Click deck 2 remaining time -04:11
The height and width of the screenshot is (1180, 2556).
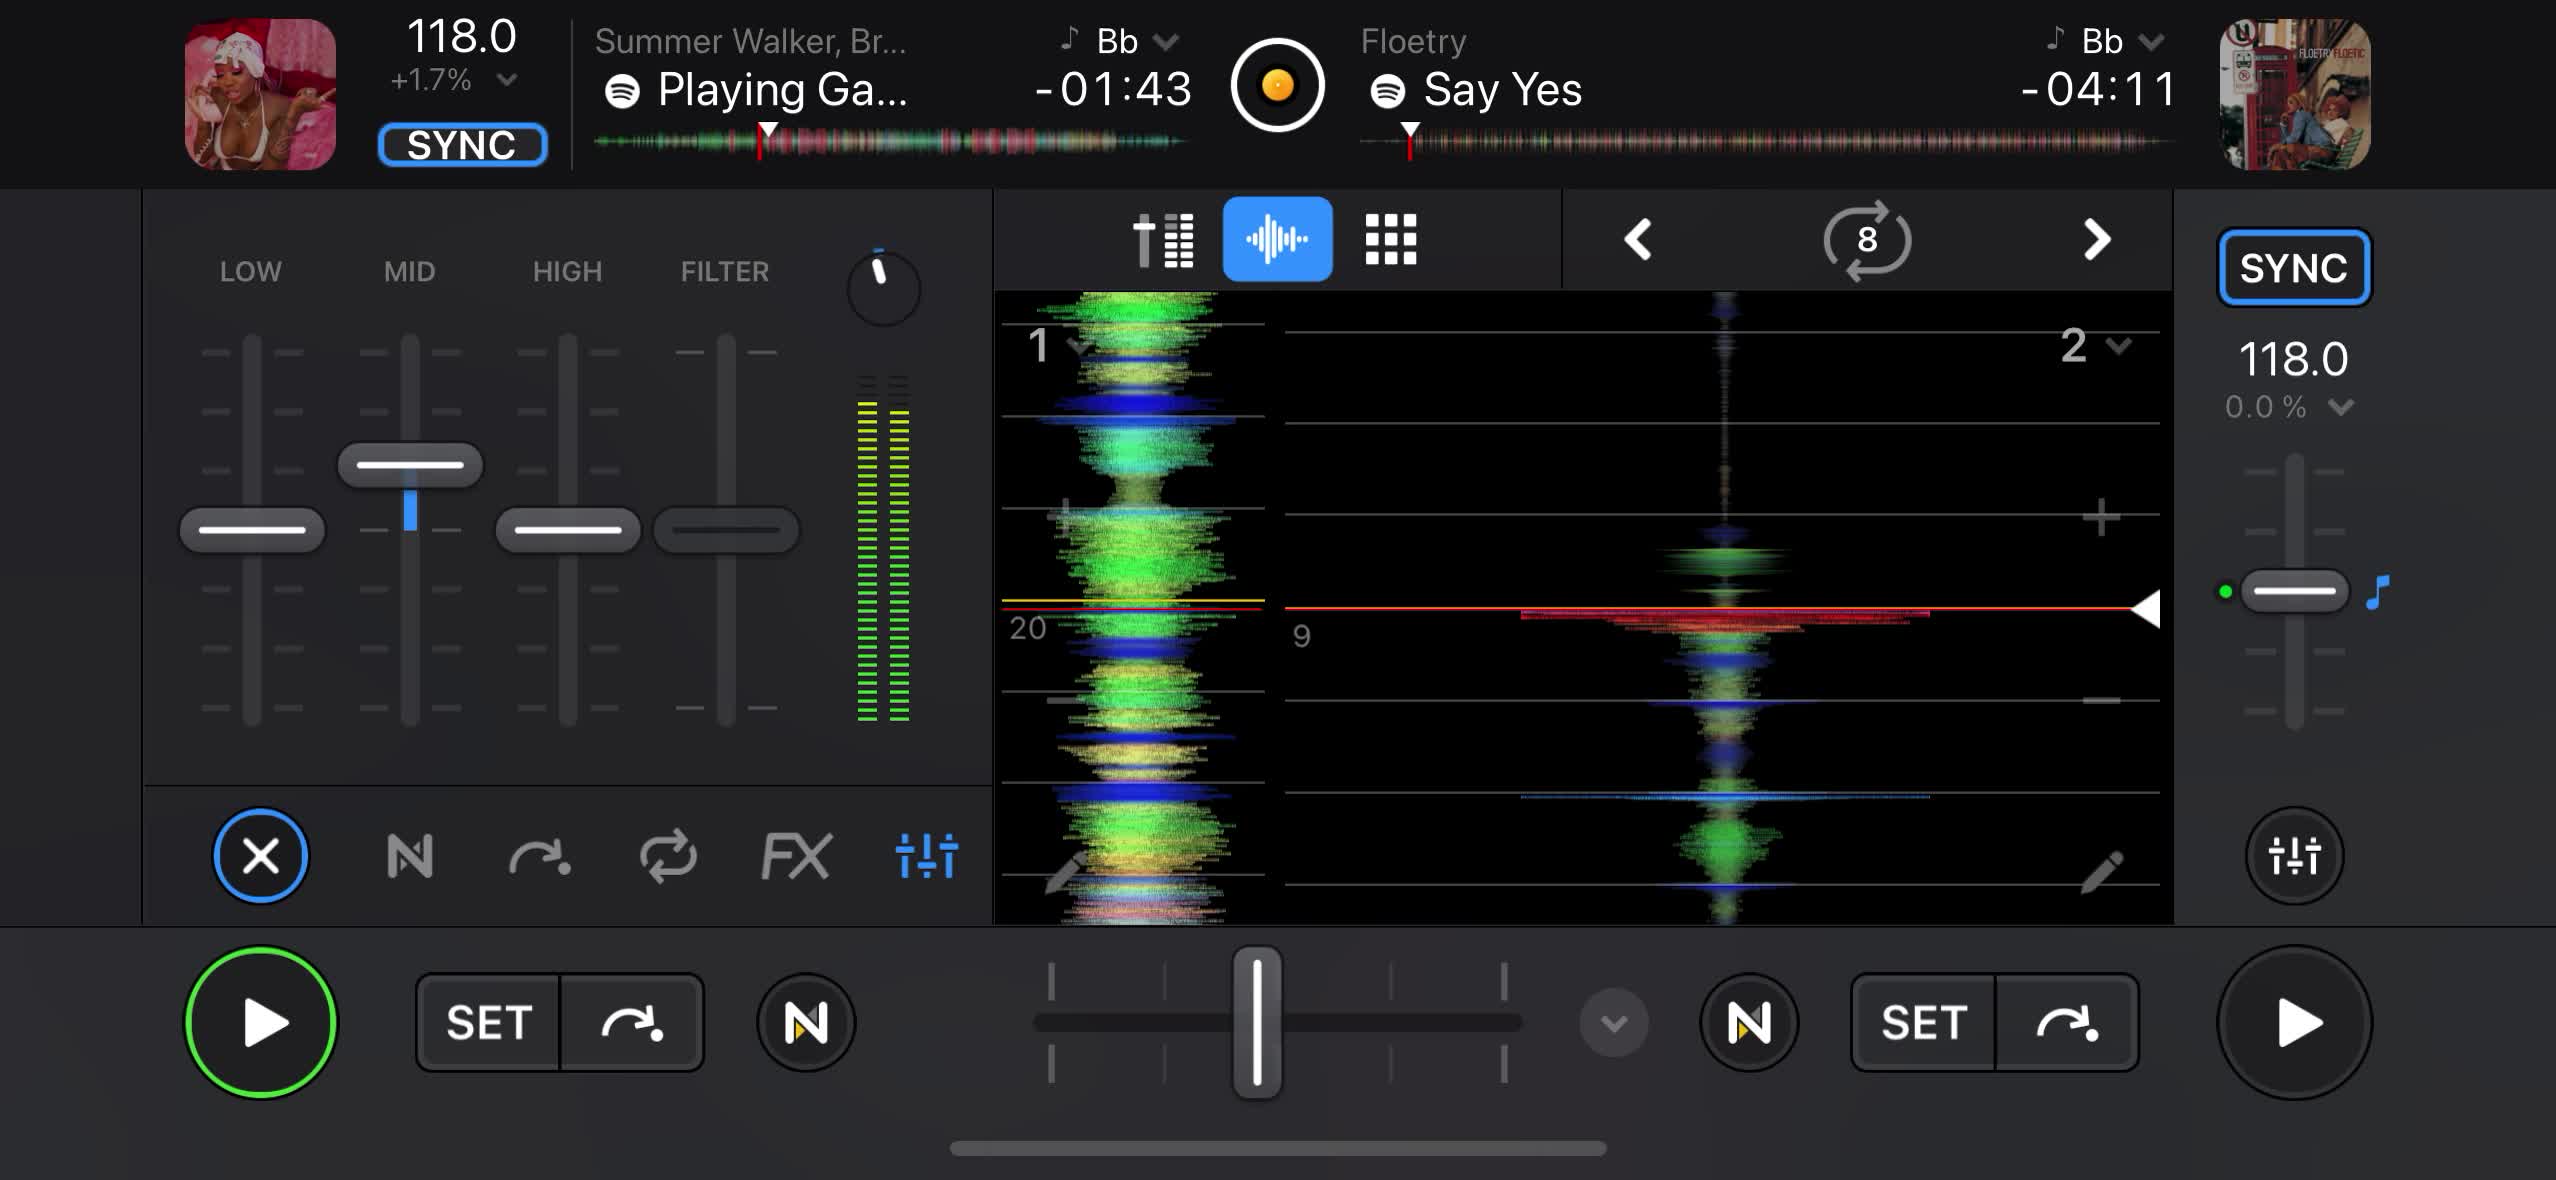2098,90
